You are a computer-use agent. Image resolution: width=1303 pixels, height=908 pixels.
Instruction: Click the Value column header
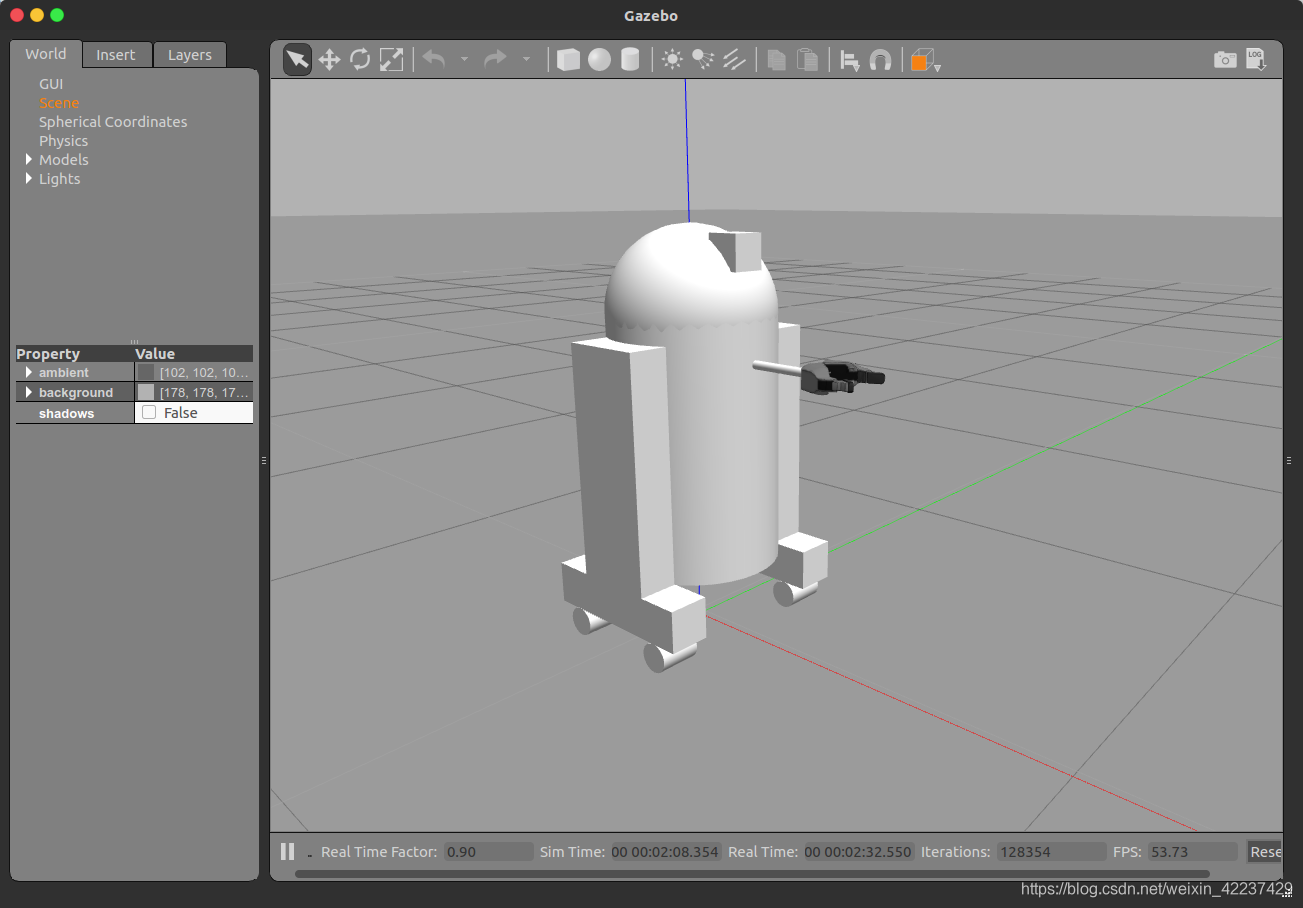pos(194,354)
